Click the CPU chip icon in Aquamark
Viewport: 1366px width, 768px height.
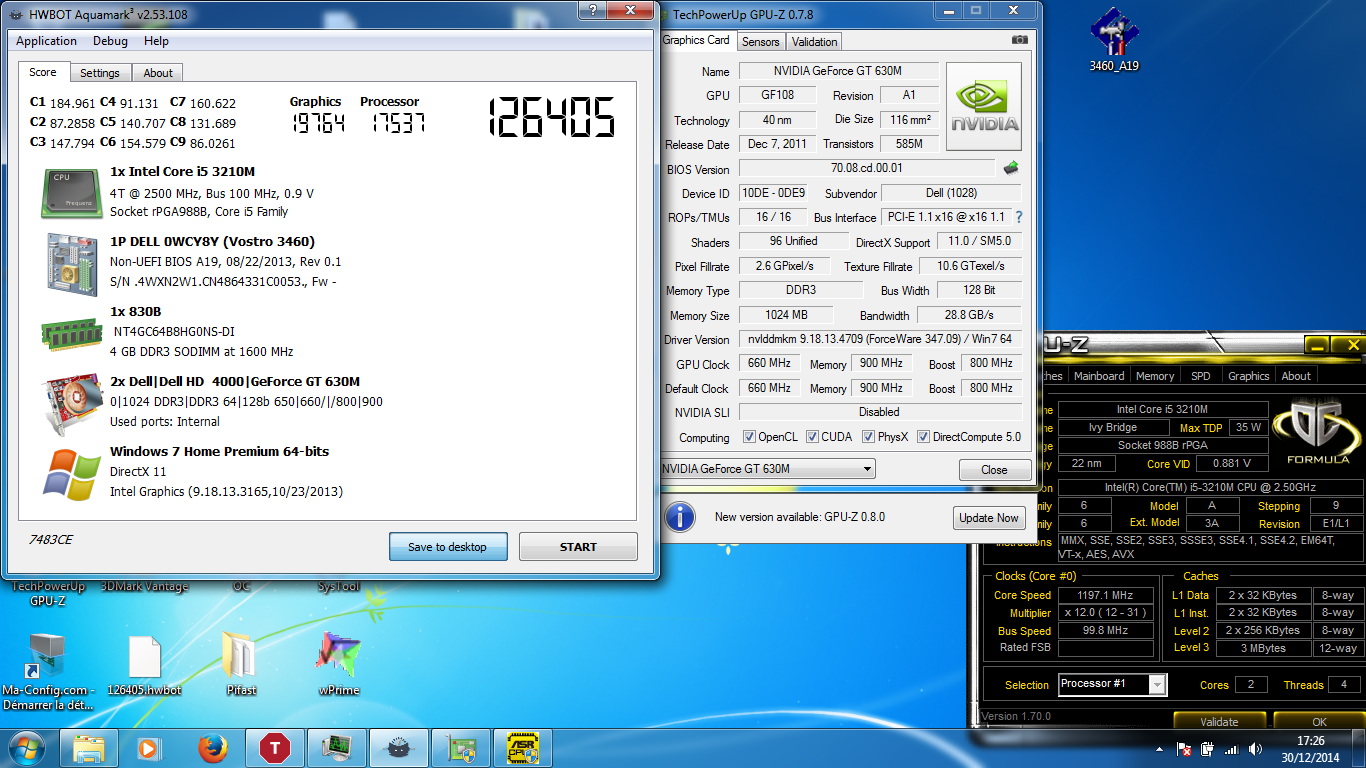click(71, 194)
